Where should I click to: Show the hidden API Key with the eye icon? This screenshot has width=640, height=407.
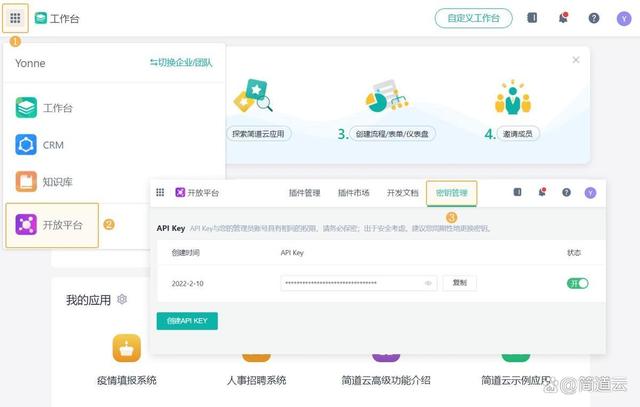point(428,283)
